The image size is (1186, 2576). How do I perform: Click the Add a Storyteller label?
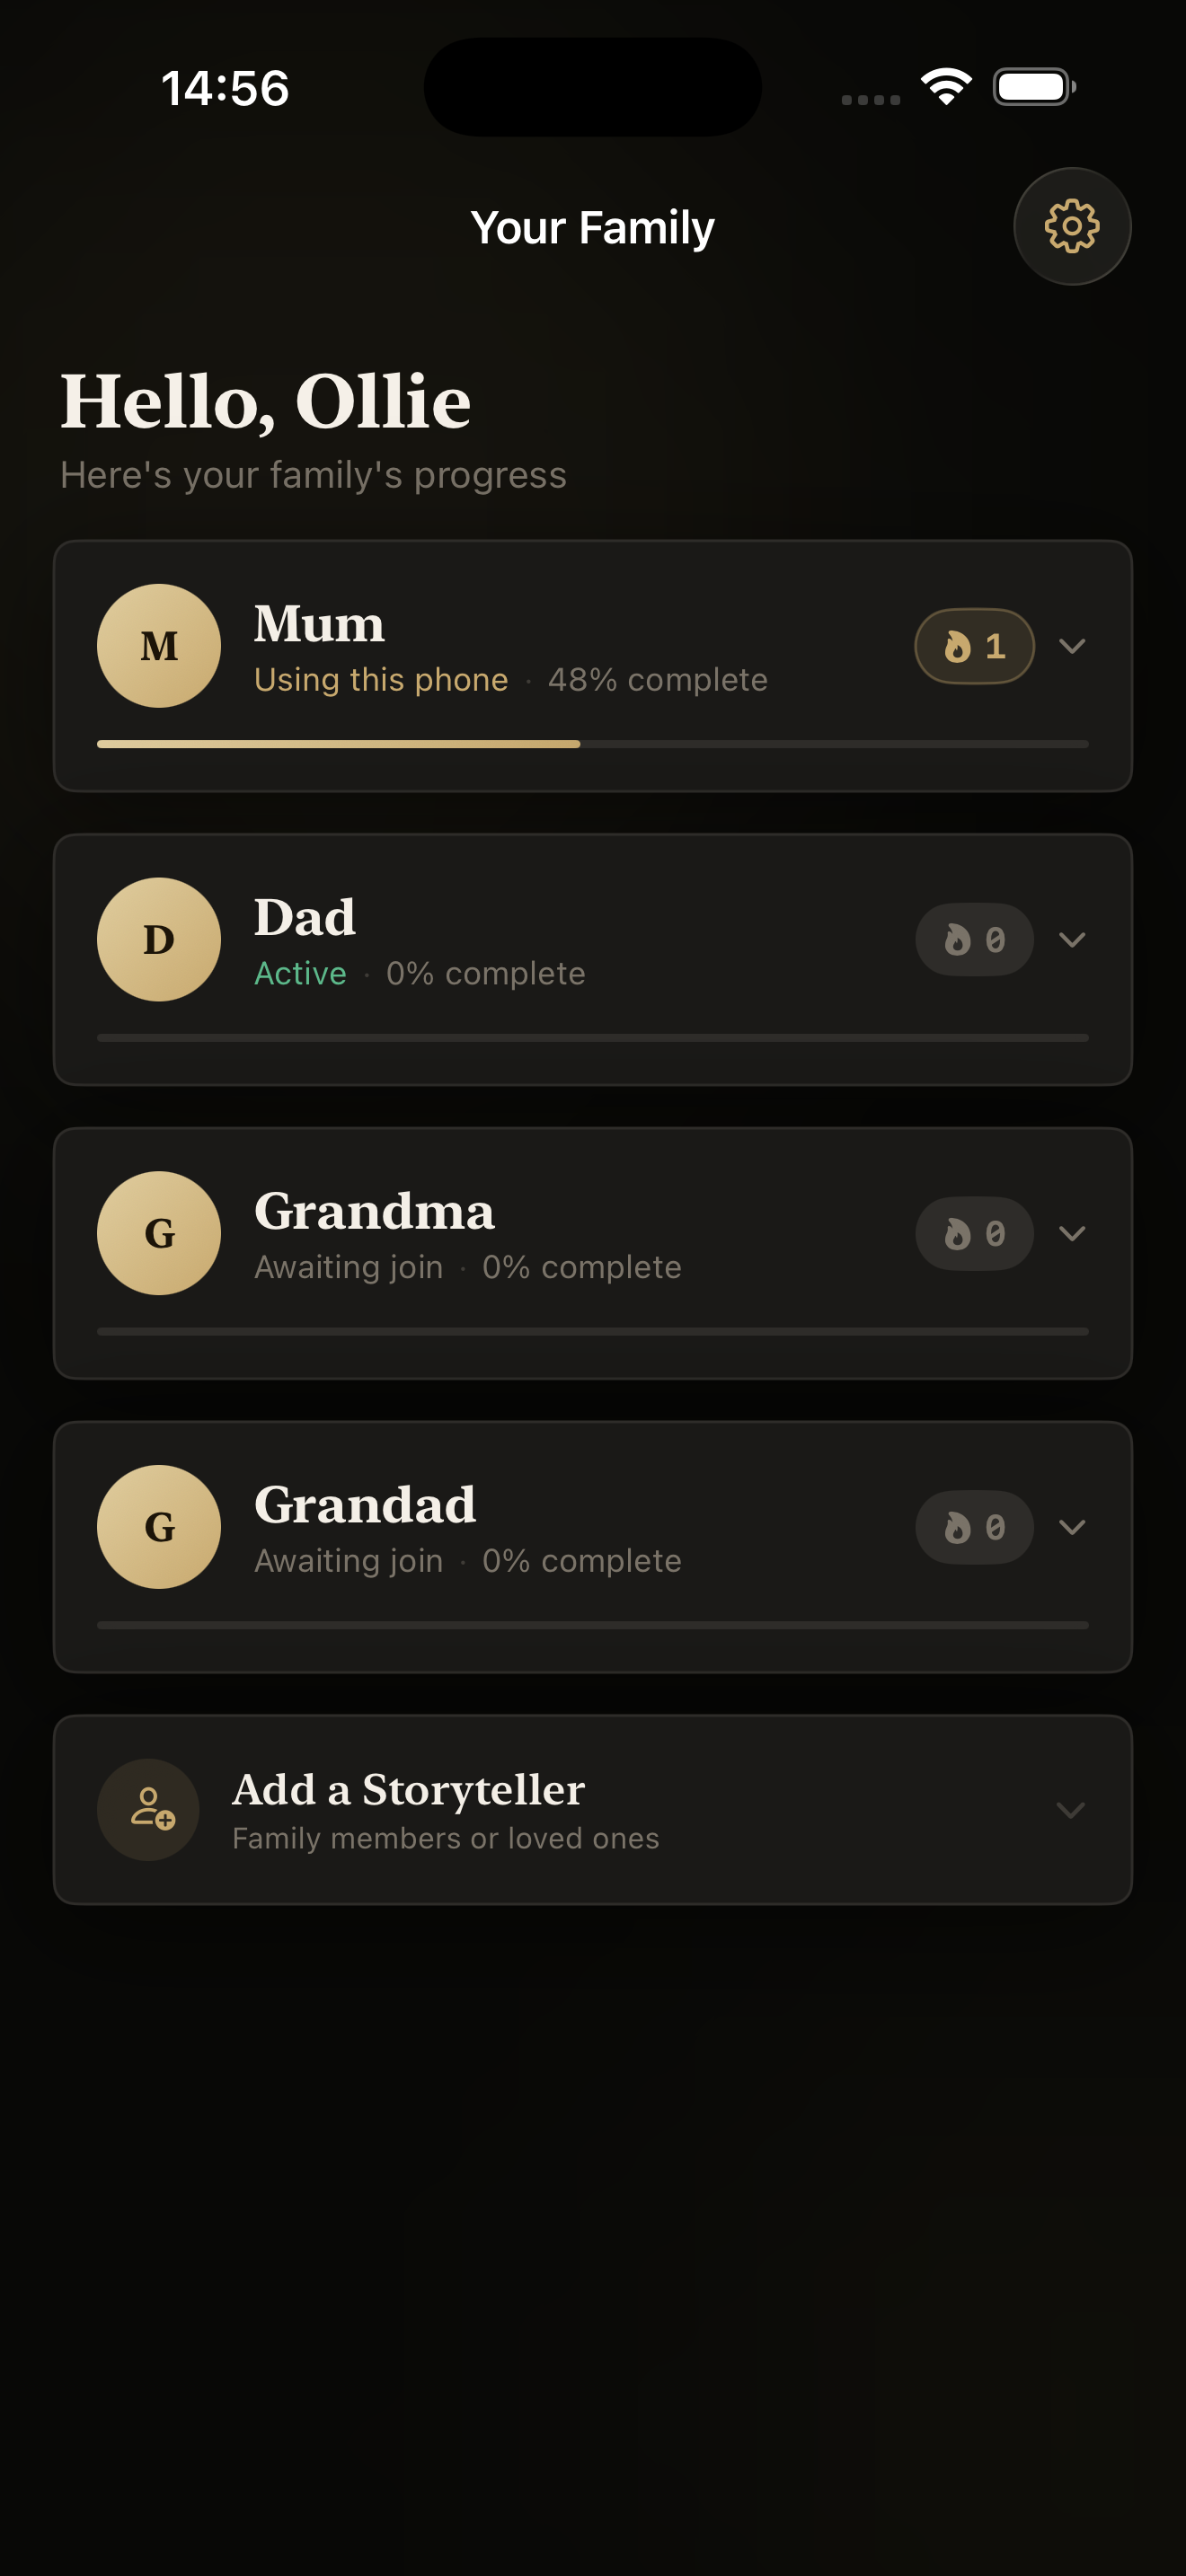coord(408,1790)
